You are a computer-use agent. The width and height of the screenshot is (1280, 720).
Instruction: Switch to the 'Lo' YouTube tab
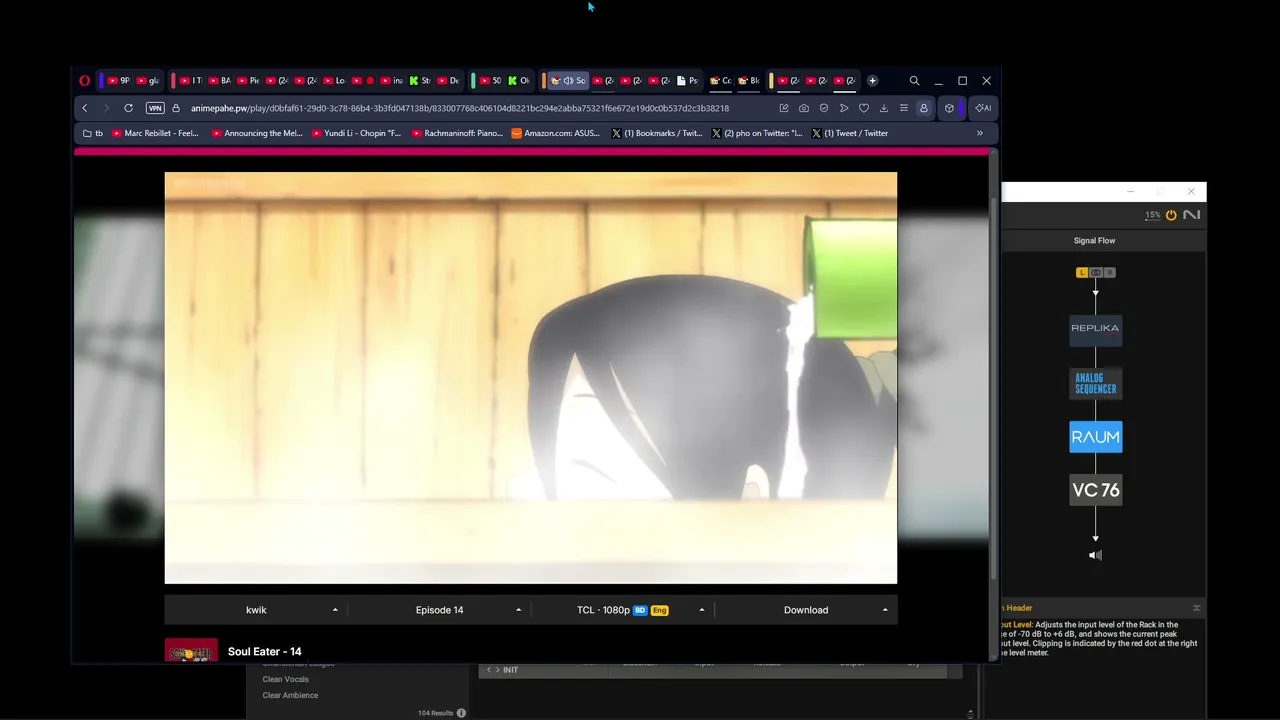[334, 81]
